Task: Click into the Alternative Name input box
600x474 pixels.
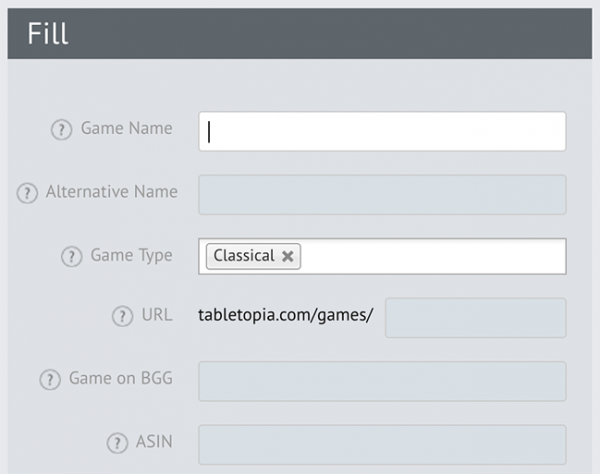Action: click(382, 194)
